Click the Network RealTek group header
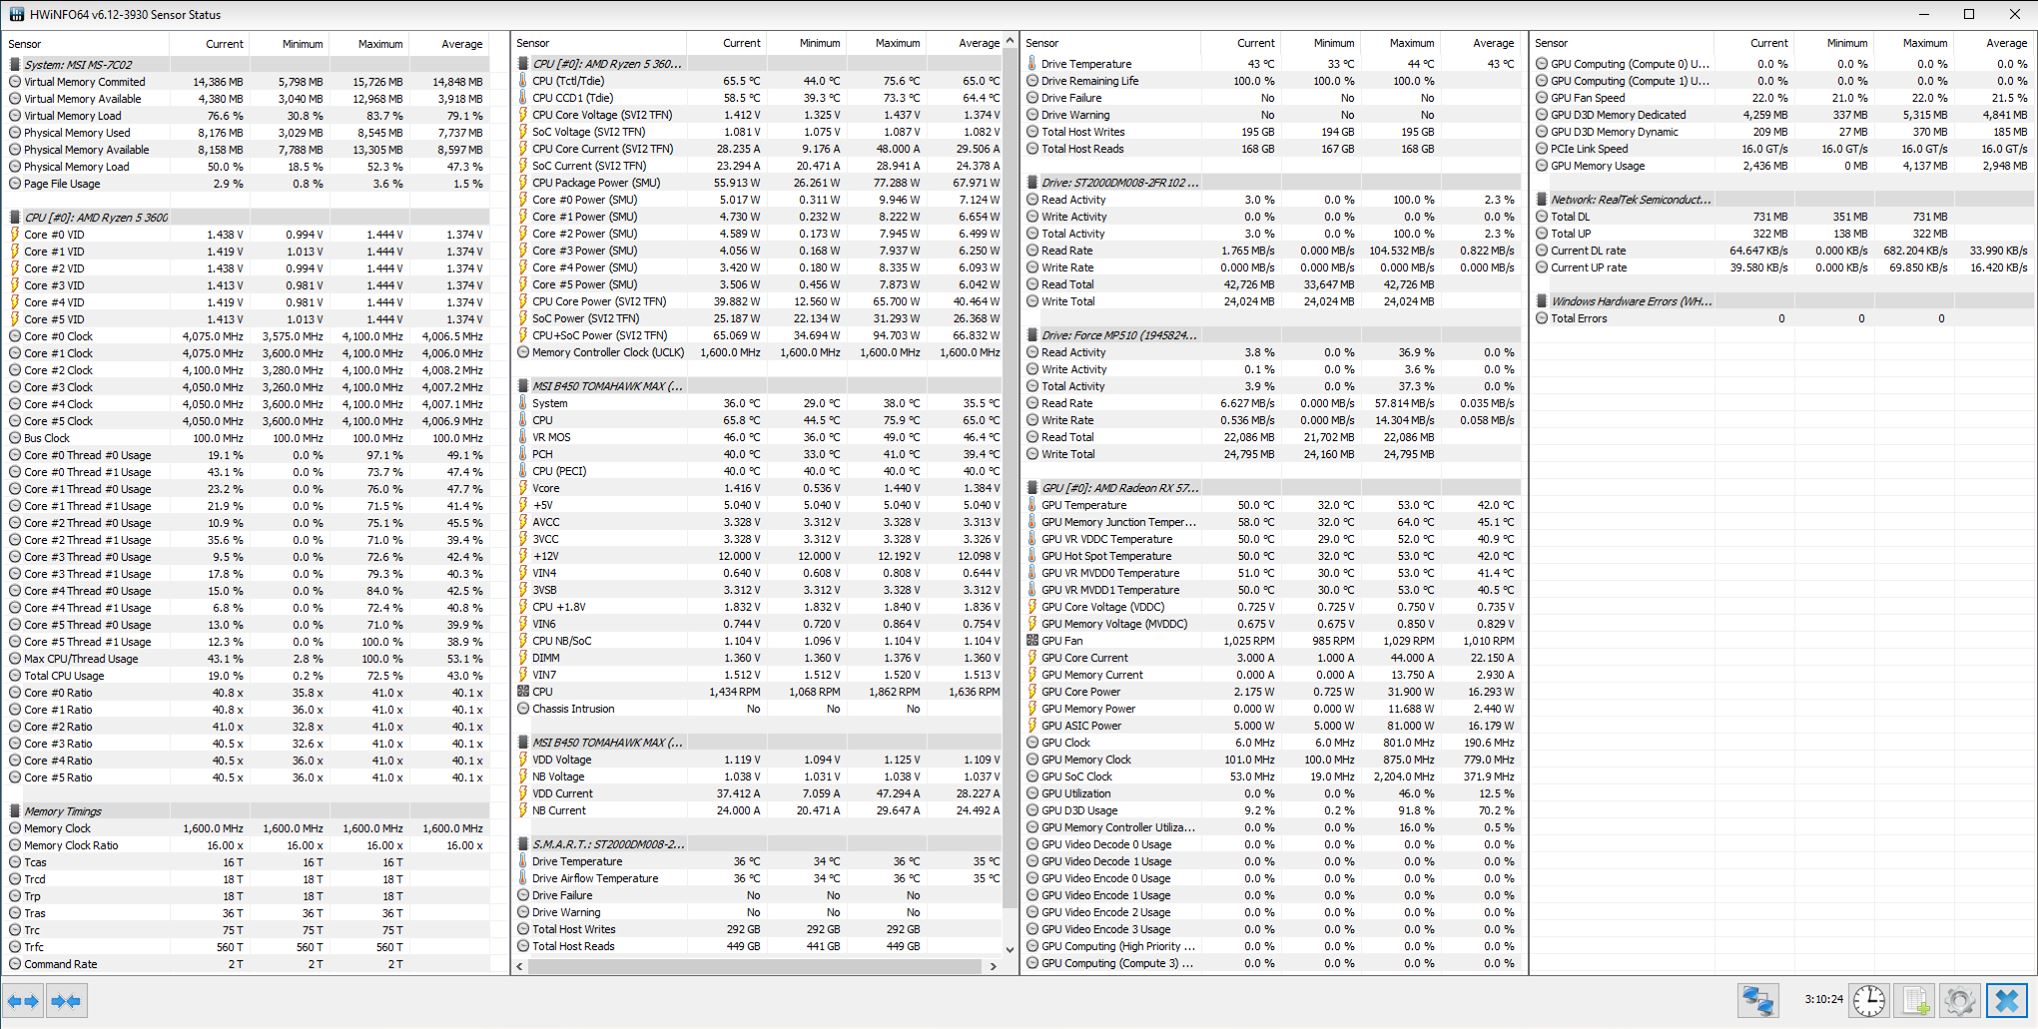2038x1029 pixels. click(x=1630, y=200)
